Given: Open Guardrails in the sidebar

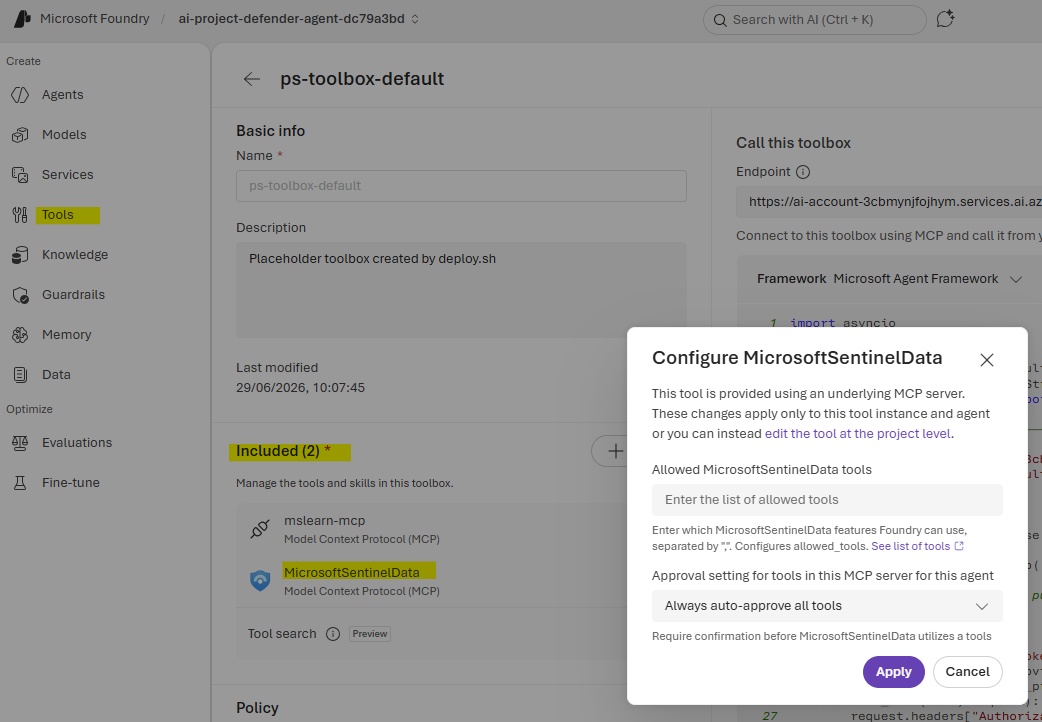Looking at the screenshot, I should coord(73,295).
